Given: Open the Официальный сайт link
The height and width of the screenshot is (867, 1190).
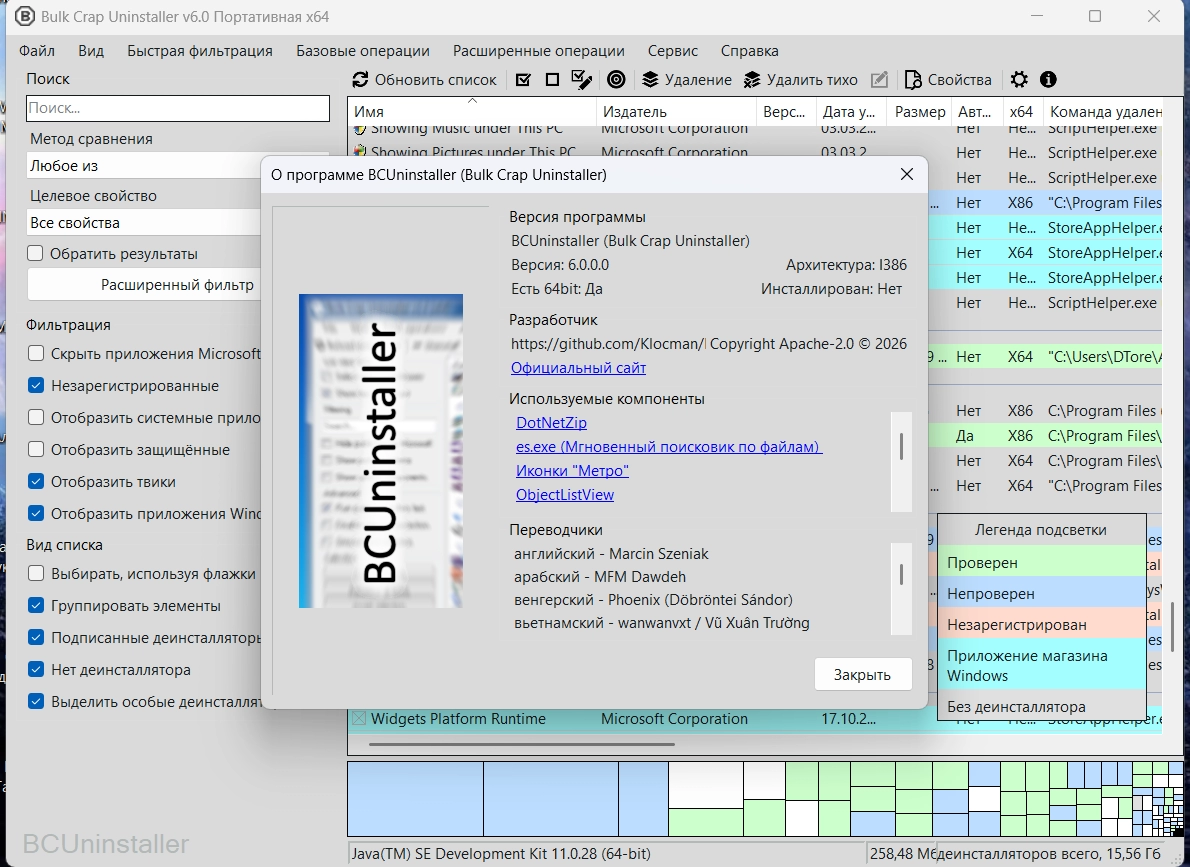Looking at the screenshot, I should coord(578,368).
